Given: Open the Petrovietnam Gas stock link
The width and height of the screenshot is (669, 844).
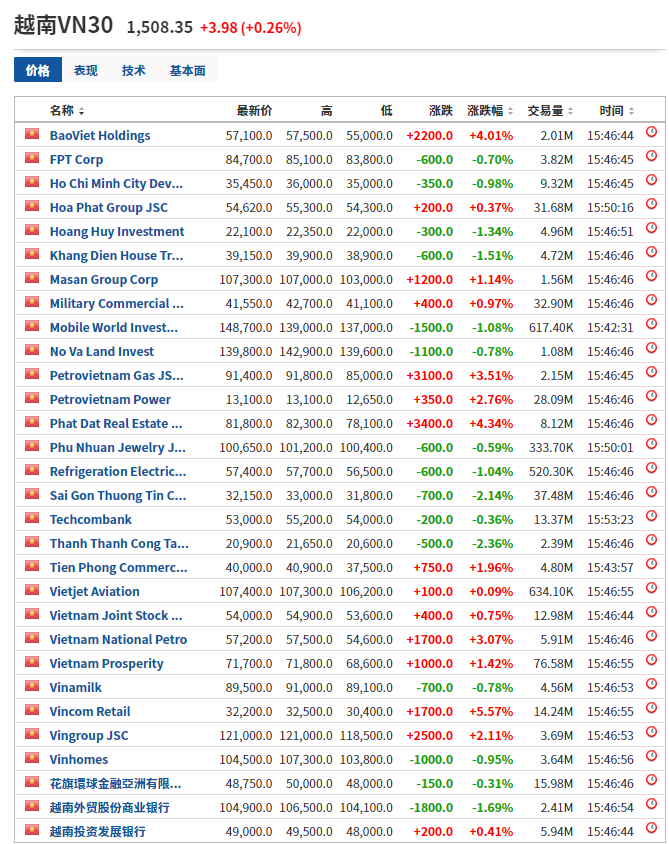Looking at the screenshot, I should tap(116, 376).
